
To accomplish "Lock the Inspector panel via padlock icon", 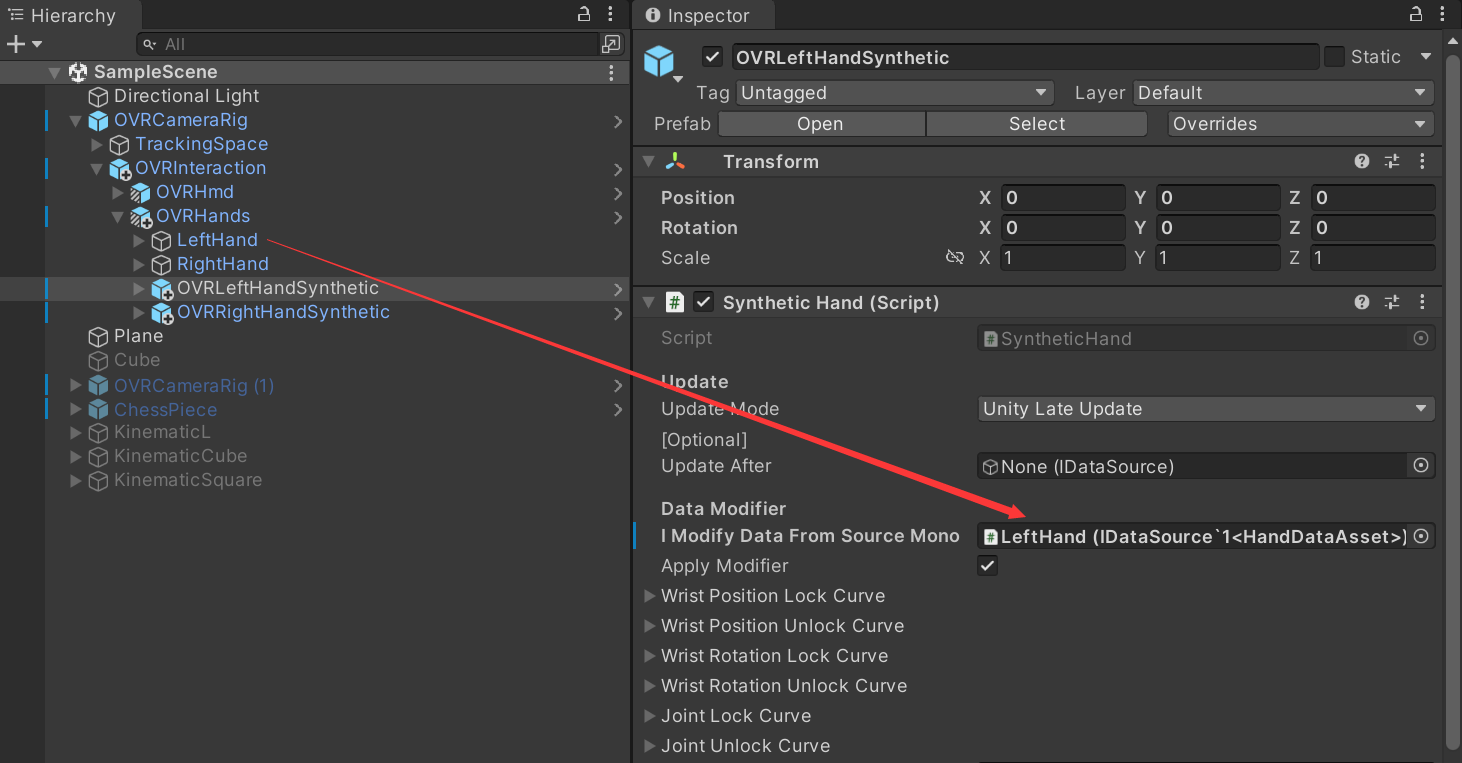I will point(1416,14).
